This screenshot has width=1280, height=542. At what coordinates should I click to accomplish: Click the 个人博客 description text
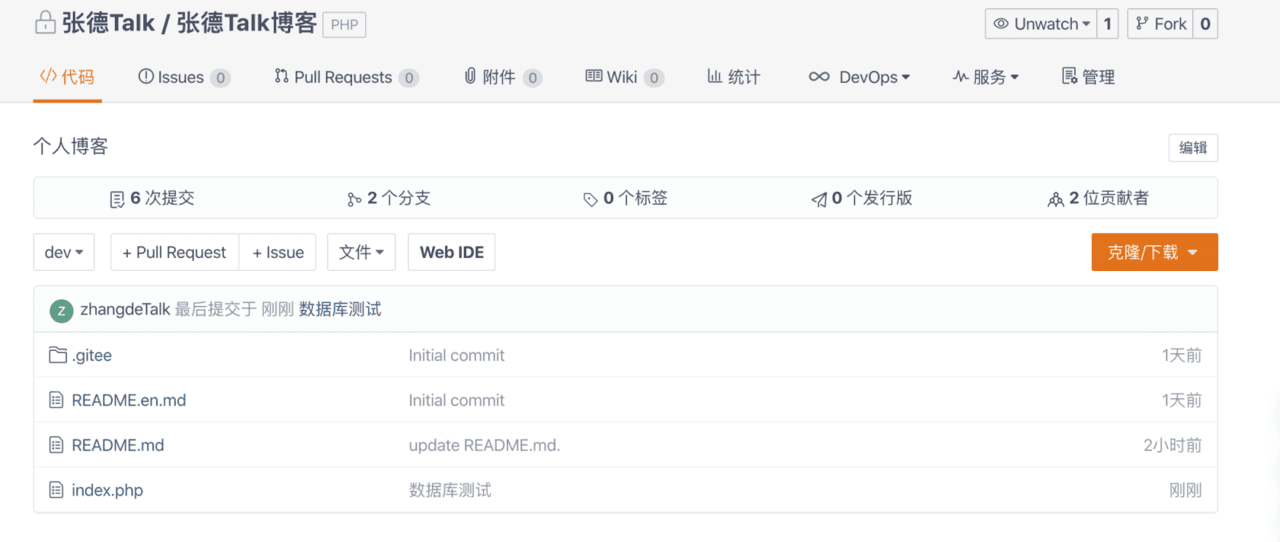(x=70, y=147)
